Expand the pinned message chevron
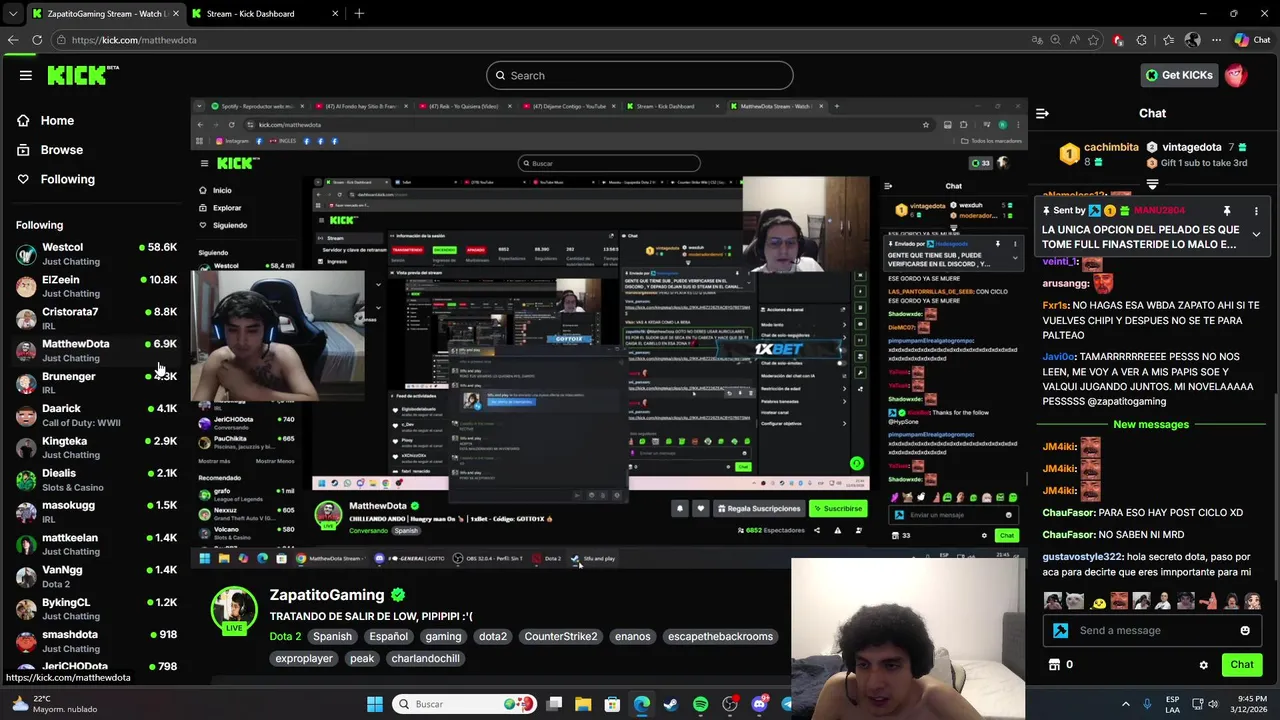The height and width of the screenshot is (720, 1280). tap(1256, 235)
